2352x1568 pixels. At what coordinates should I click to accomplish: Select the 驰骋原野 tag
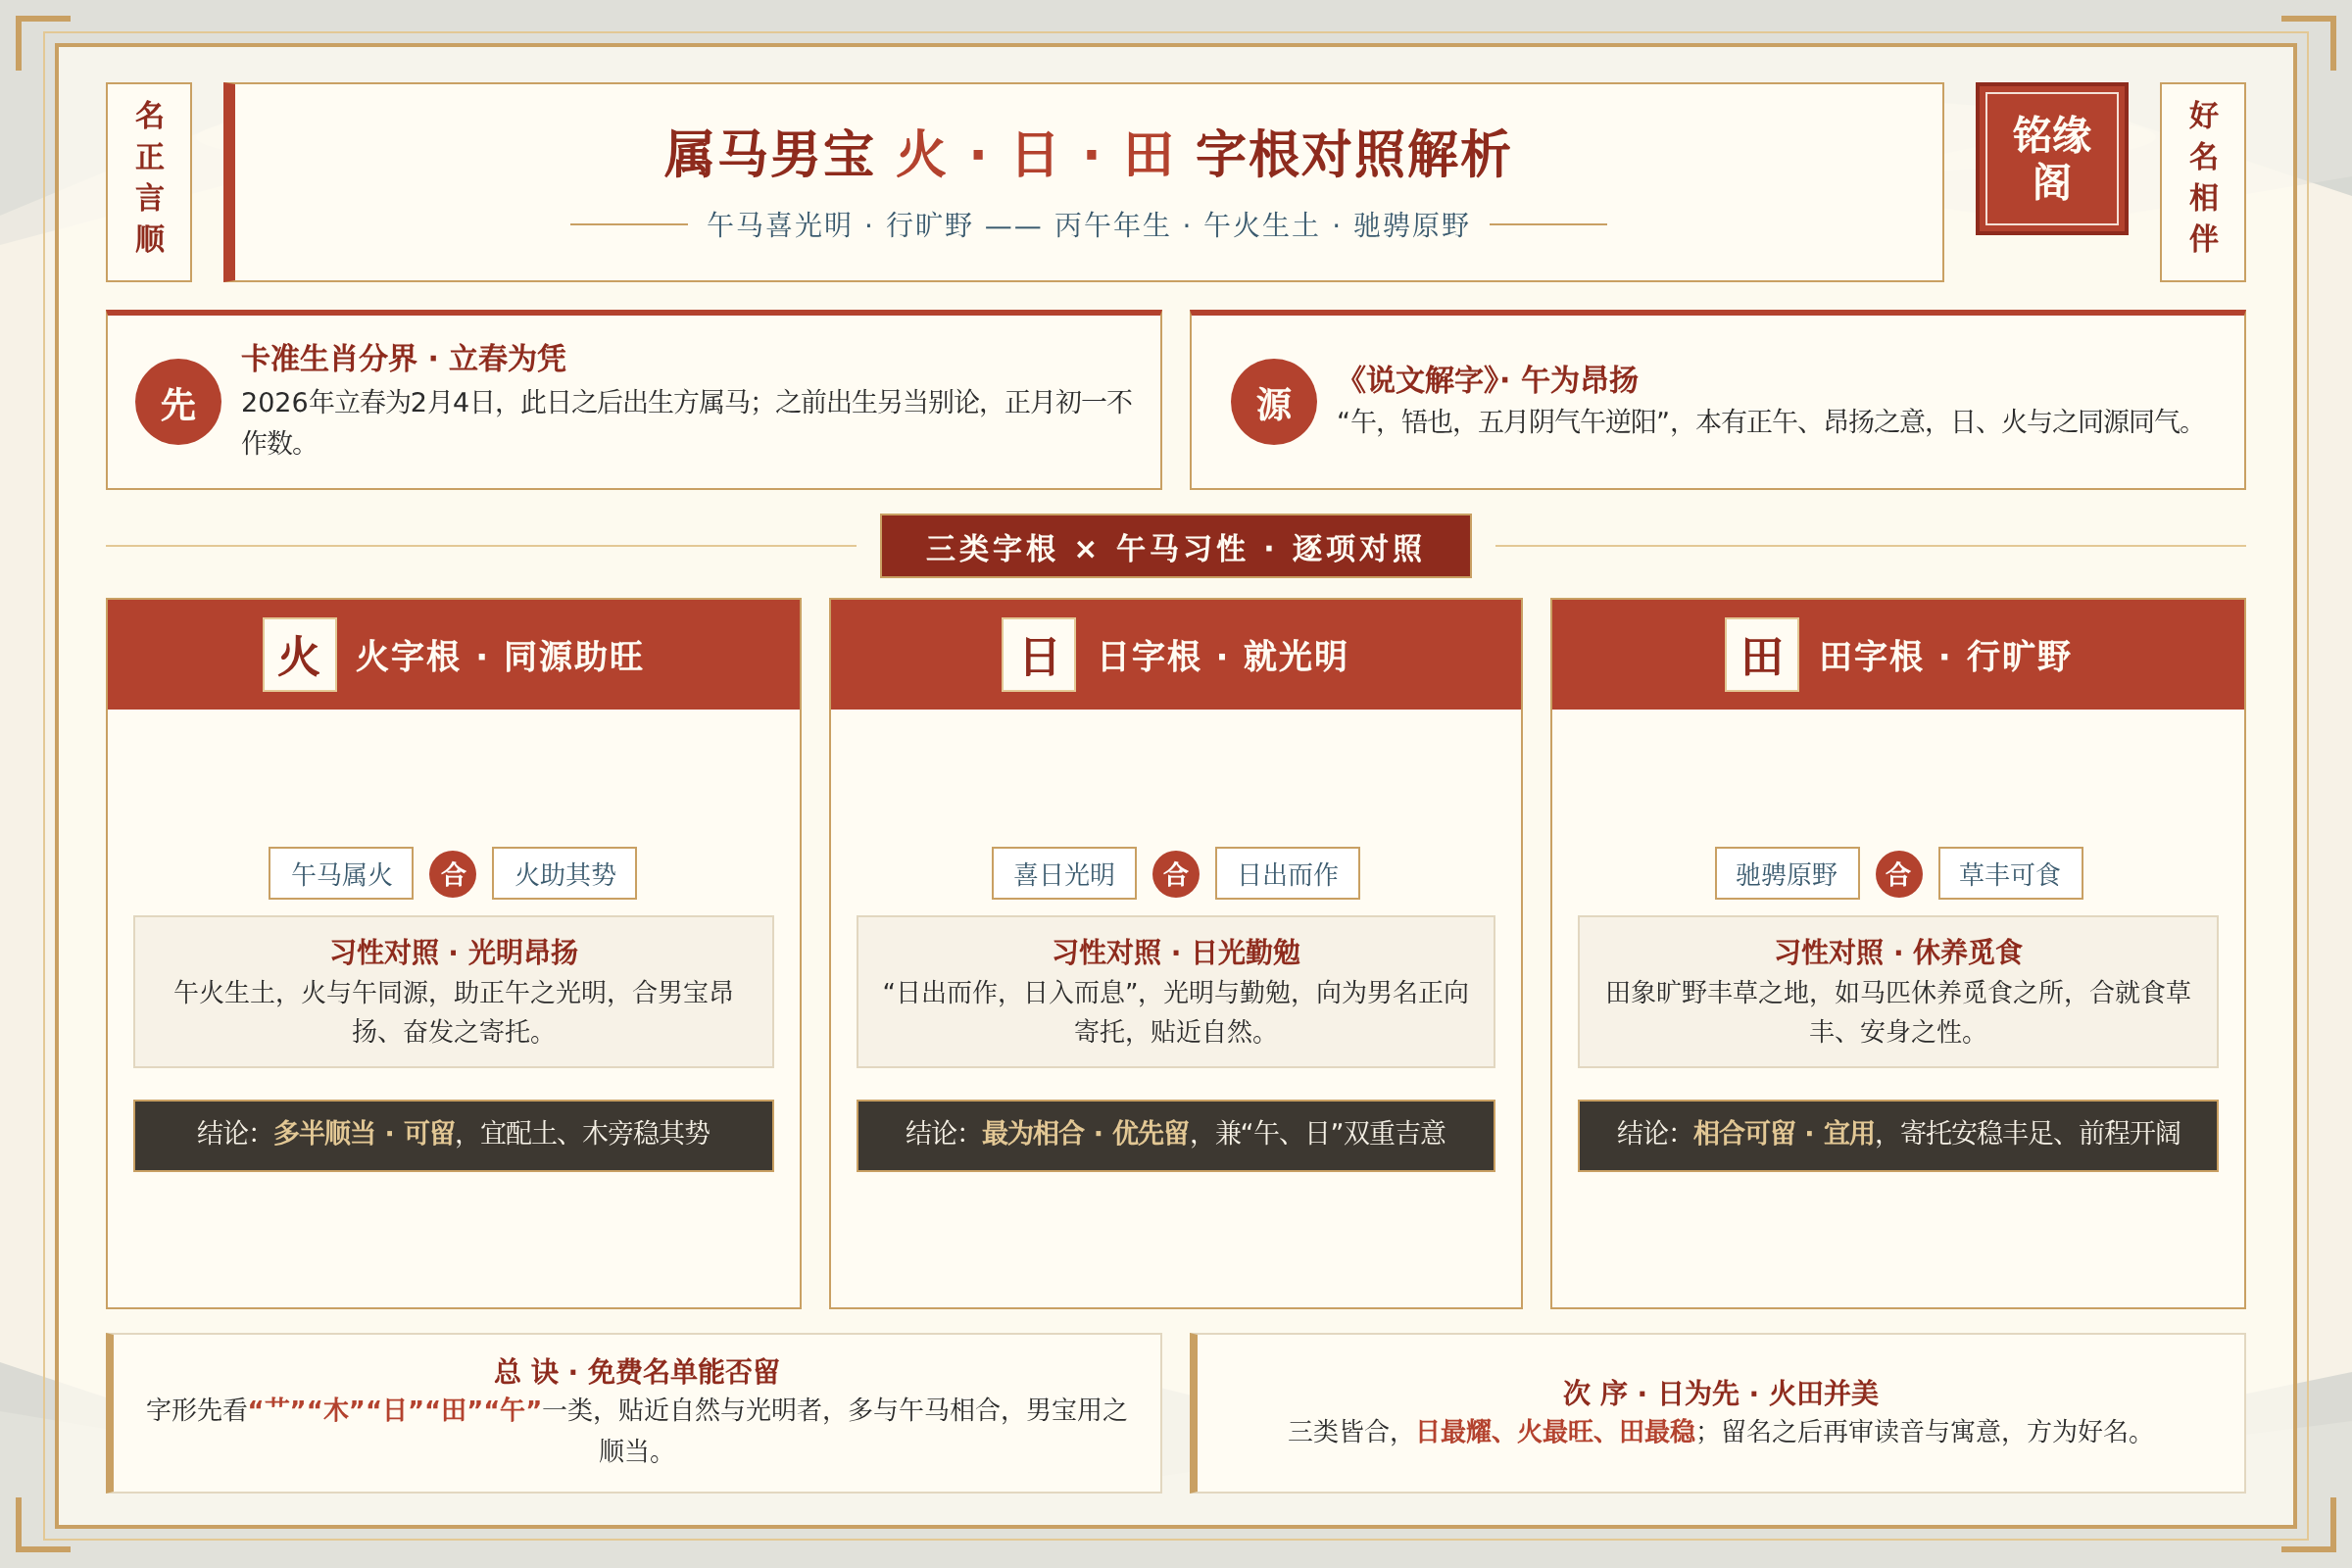click(1787, 874)
